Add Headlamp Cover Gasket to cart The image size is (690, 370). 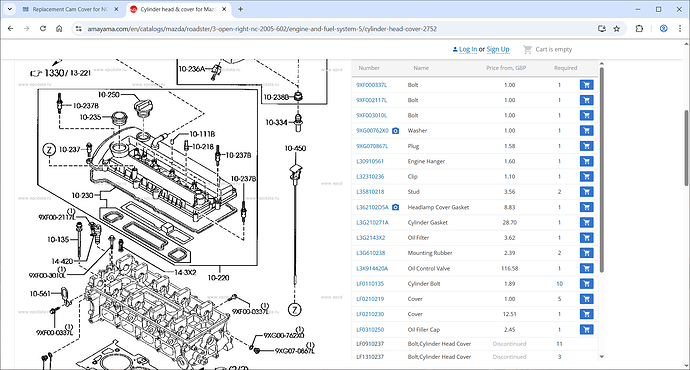point(586,207)
